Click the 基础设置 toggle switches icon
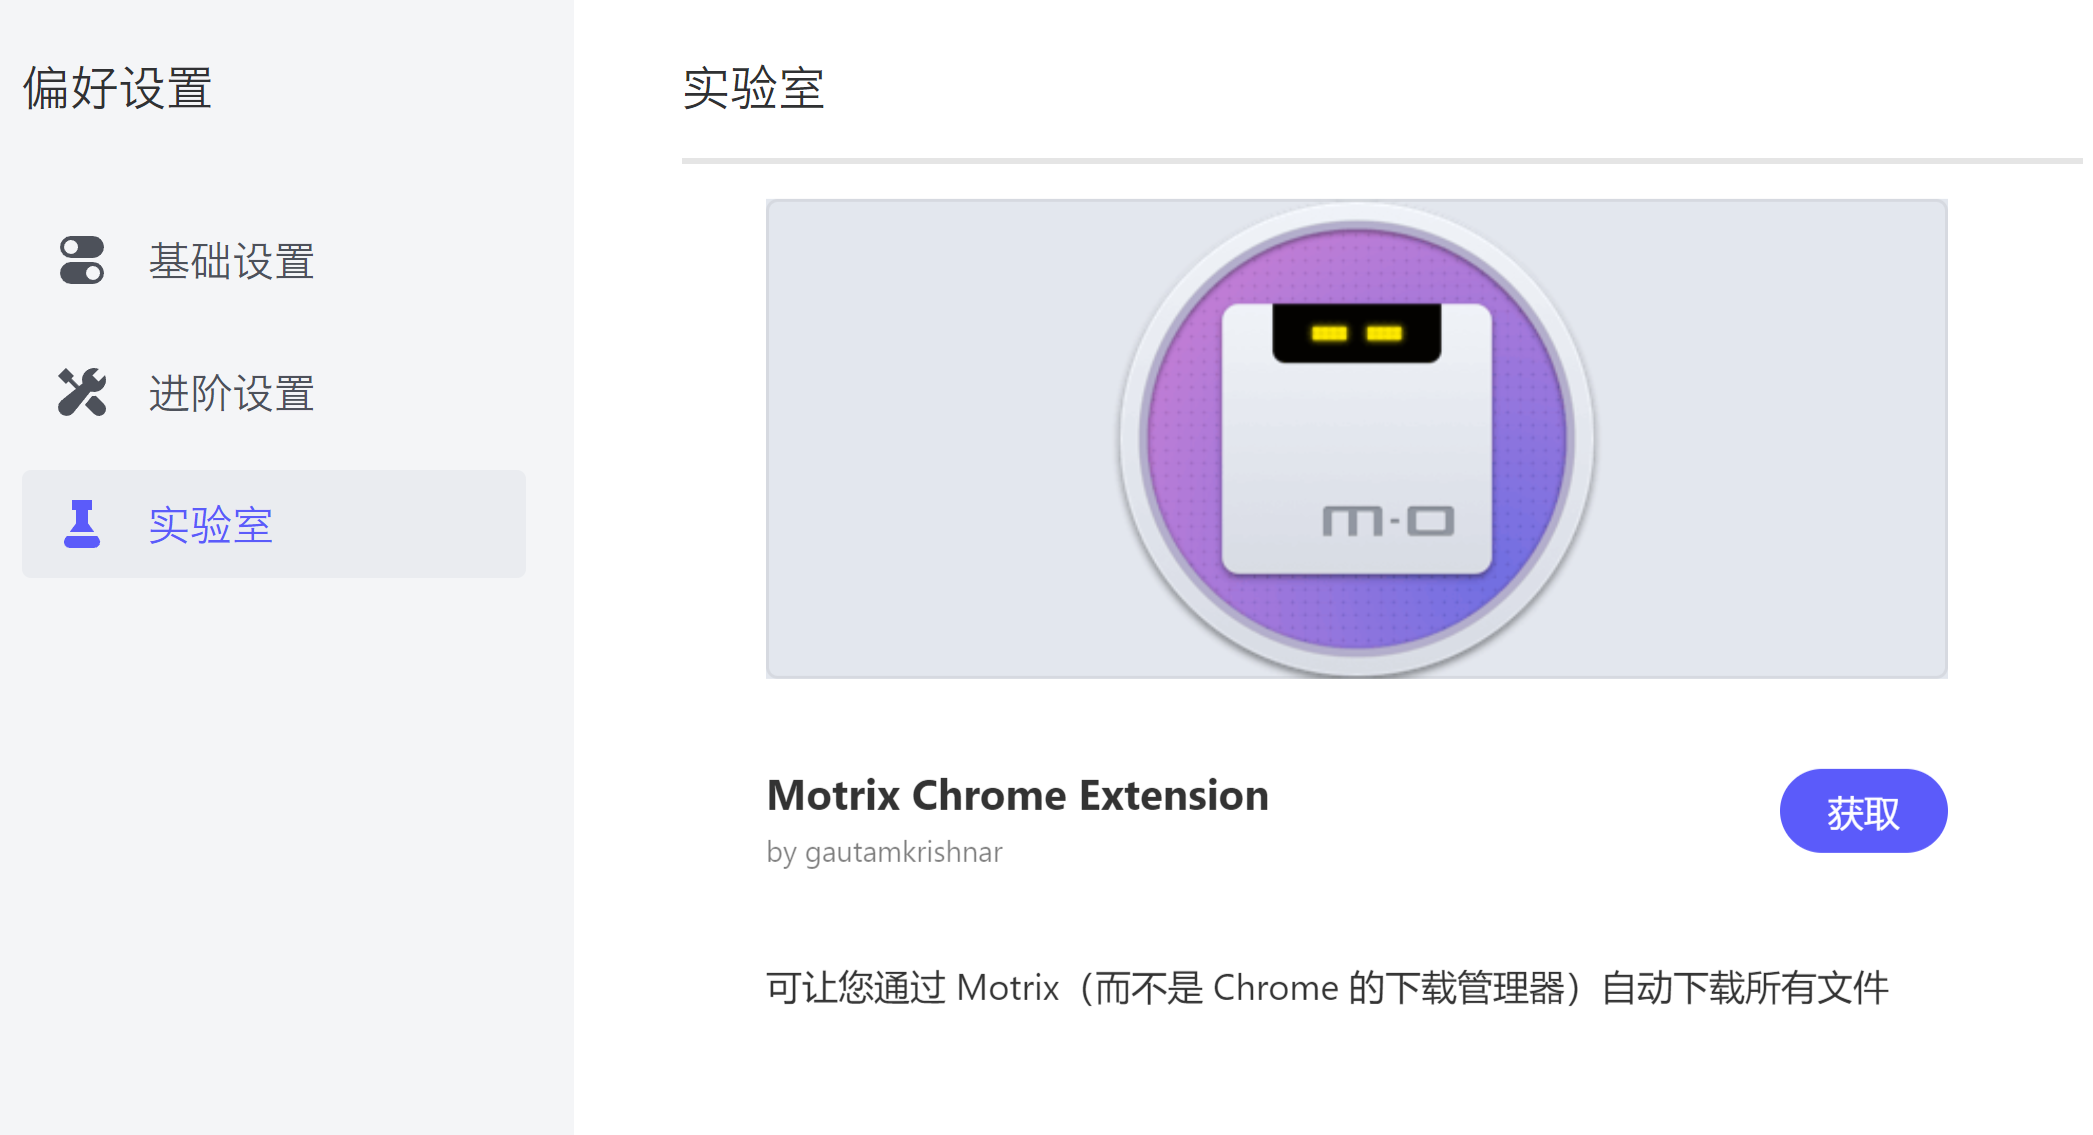 click(82, 260)
